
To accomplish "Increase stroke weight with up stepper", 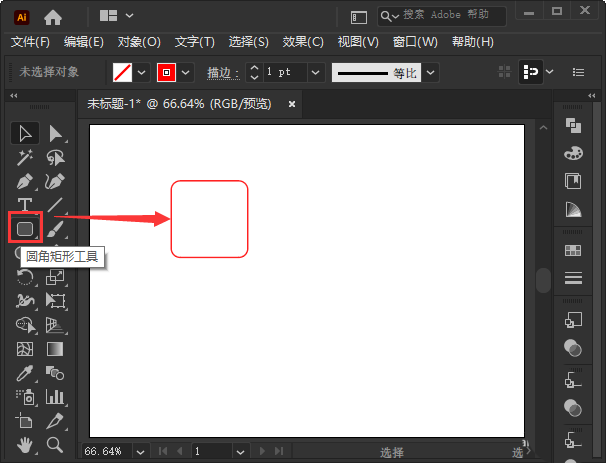I will tap(254, 68).
